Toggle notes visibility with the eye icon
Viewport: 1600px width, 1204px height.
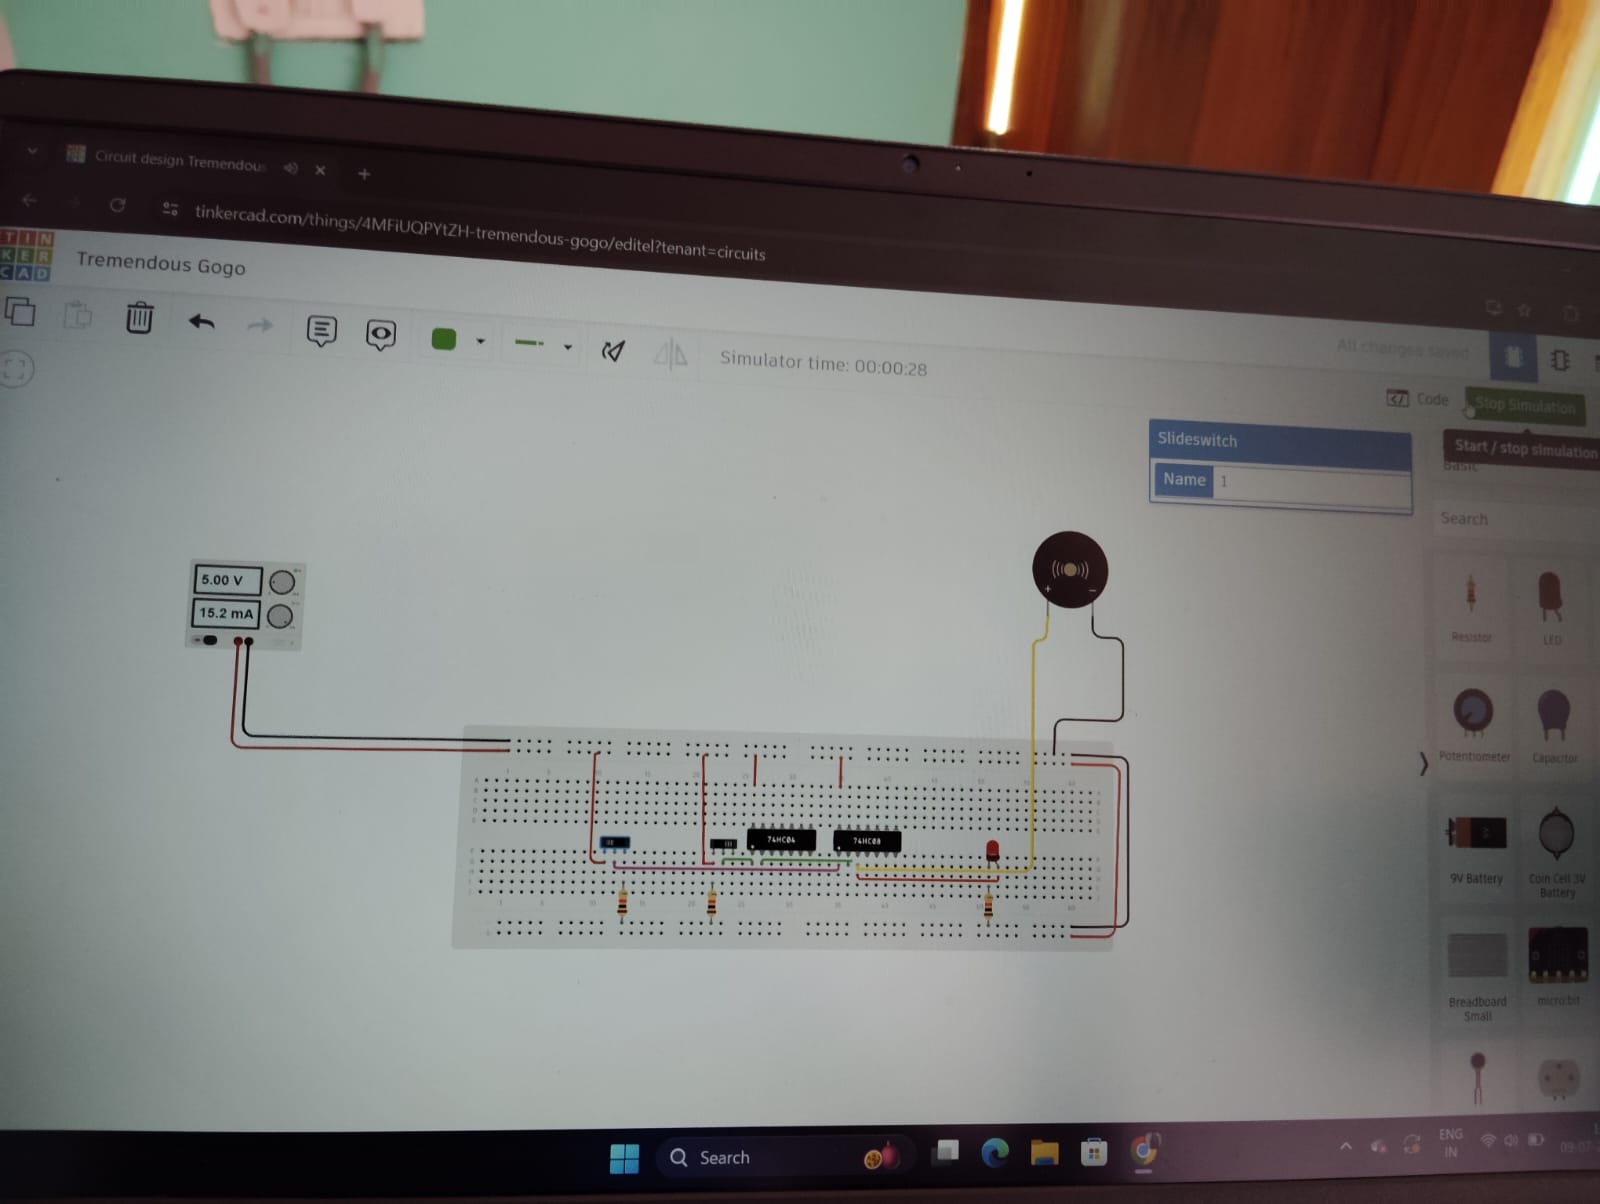[x=381, y=335]
